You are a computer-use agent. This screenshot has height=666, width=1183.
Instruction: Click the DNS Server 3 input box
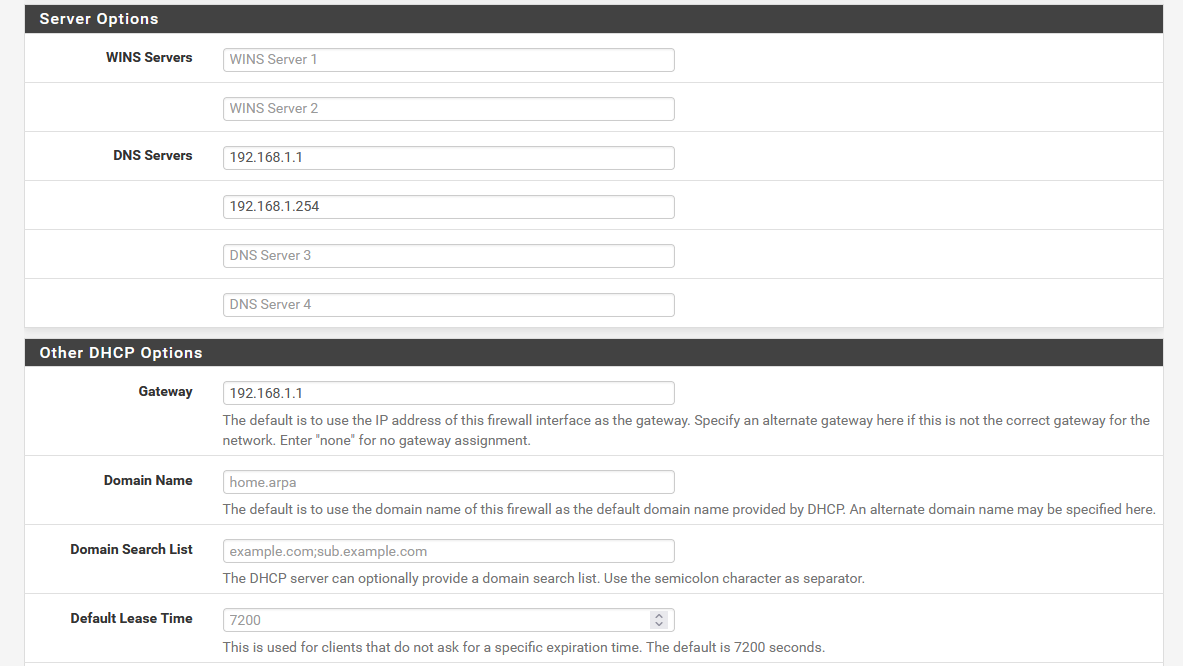(448, 256)
